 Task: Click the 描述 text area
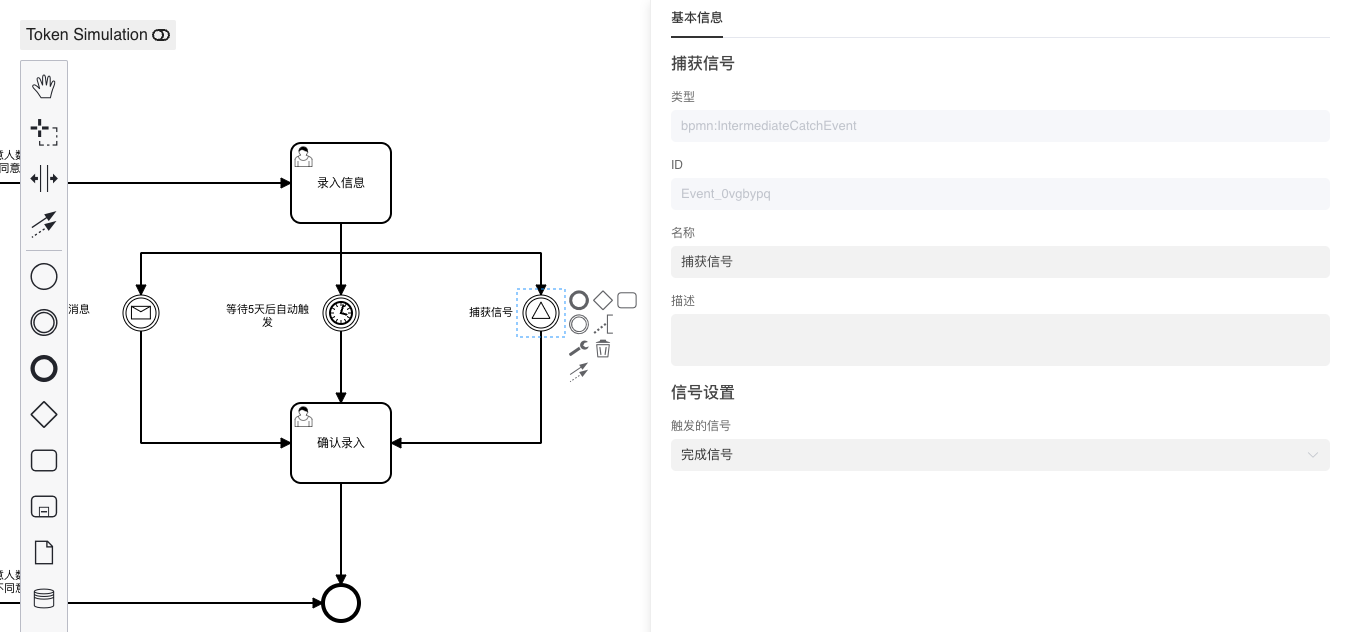coord(999,340)
